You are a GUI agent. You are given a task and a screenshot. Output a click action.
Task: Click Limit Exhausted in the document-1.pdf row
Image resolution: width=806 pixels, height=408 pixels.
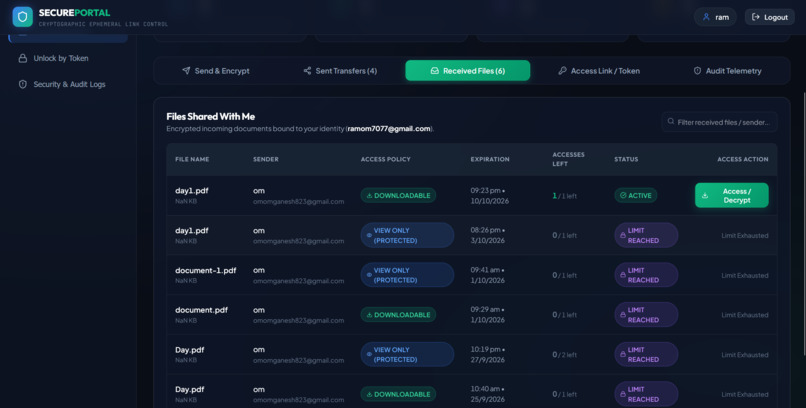point(745,275)
